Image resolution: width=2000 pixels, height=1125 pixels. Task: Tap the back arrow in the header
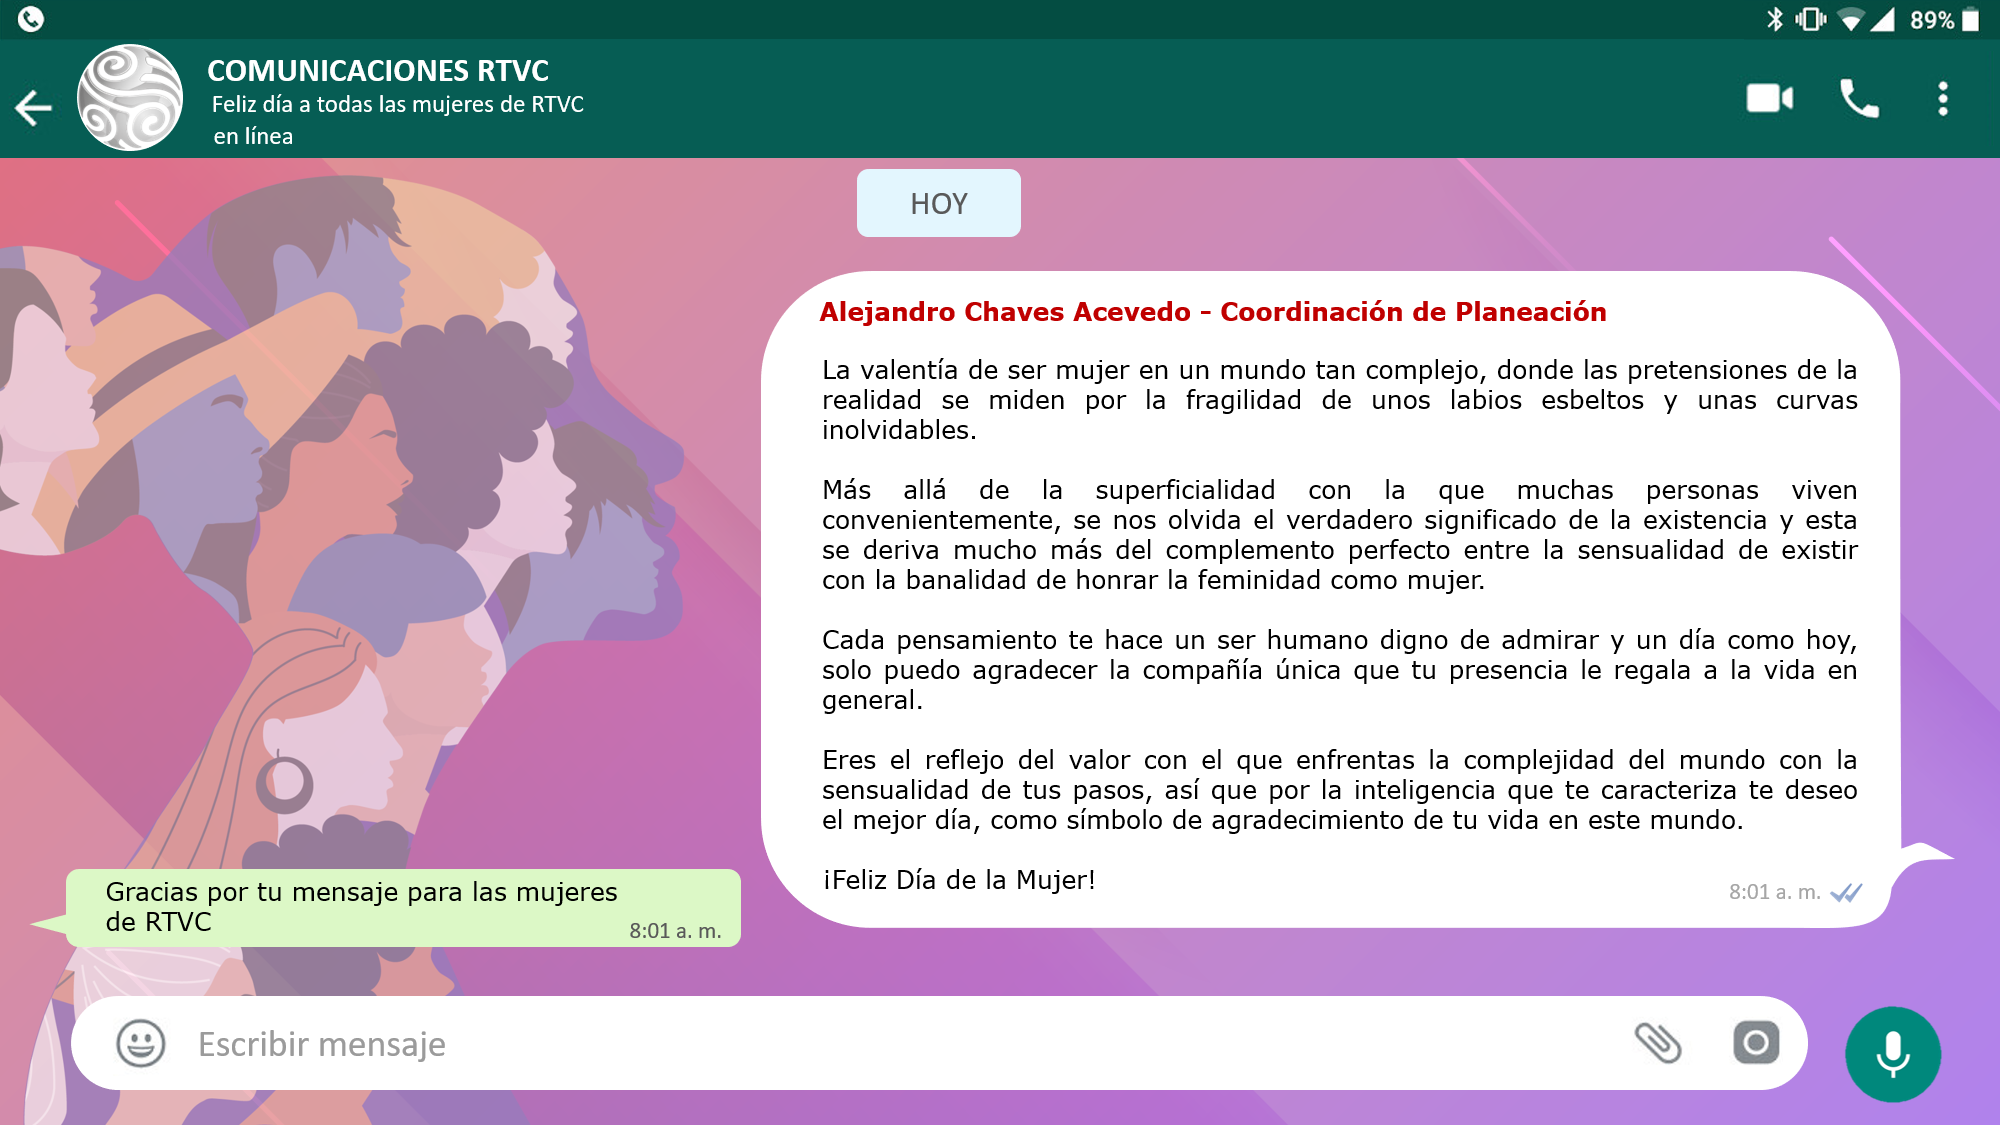pos(33,108)
